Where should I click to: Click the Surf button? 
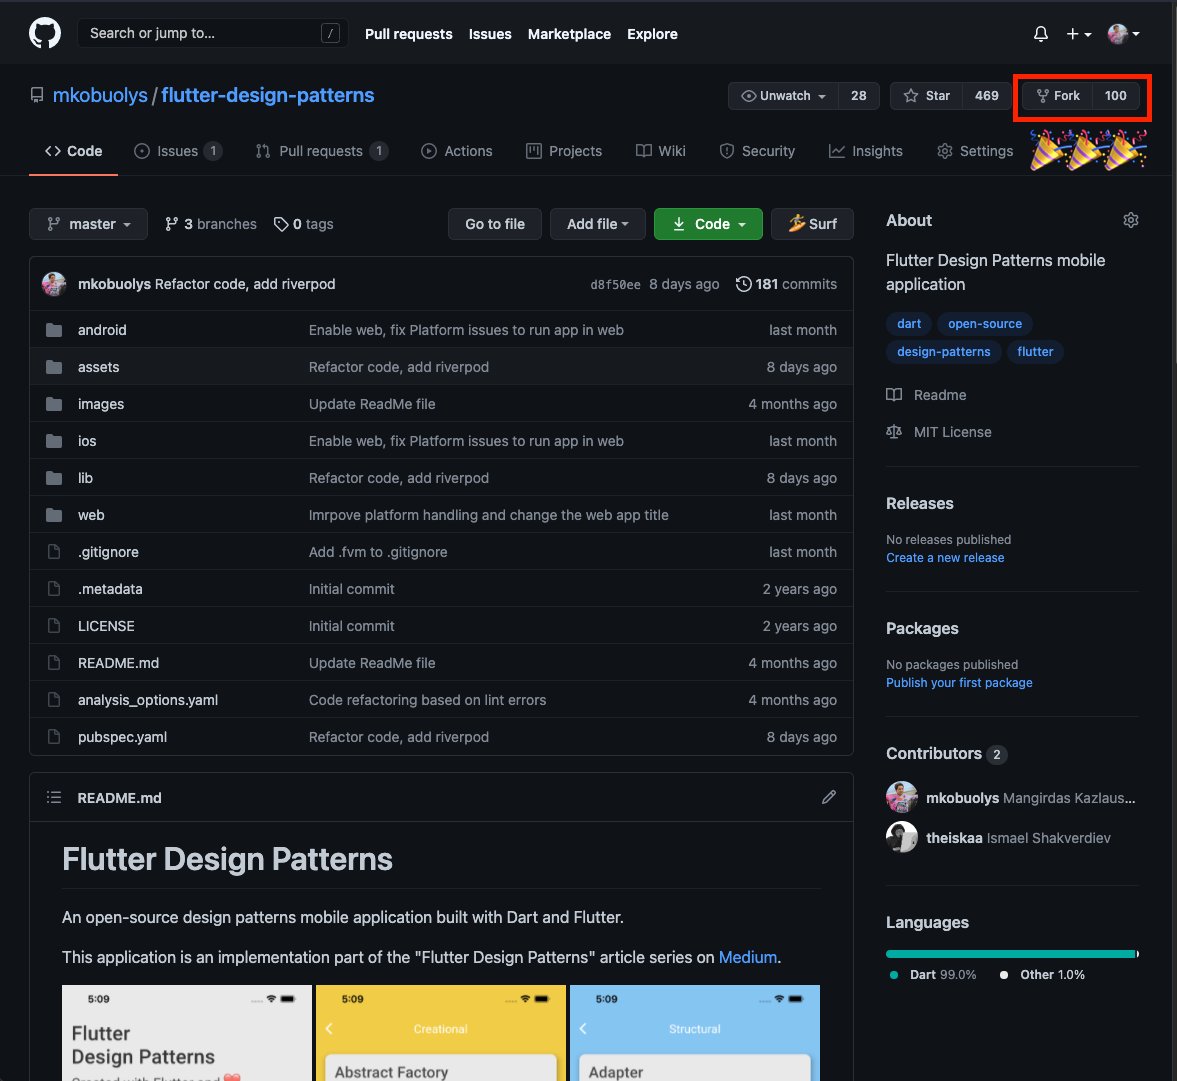812,224
